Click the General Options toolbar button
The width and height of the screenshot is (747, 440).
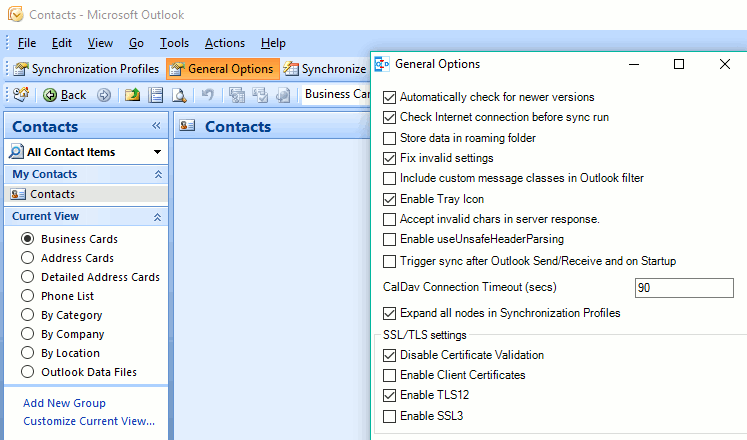tap(222, 69)
